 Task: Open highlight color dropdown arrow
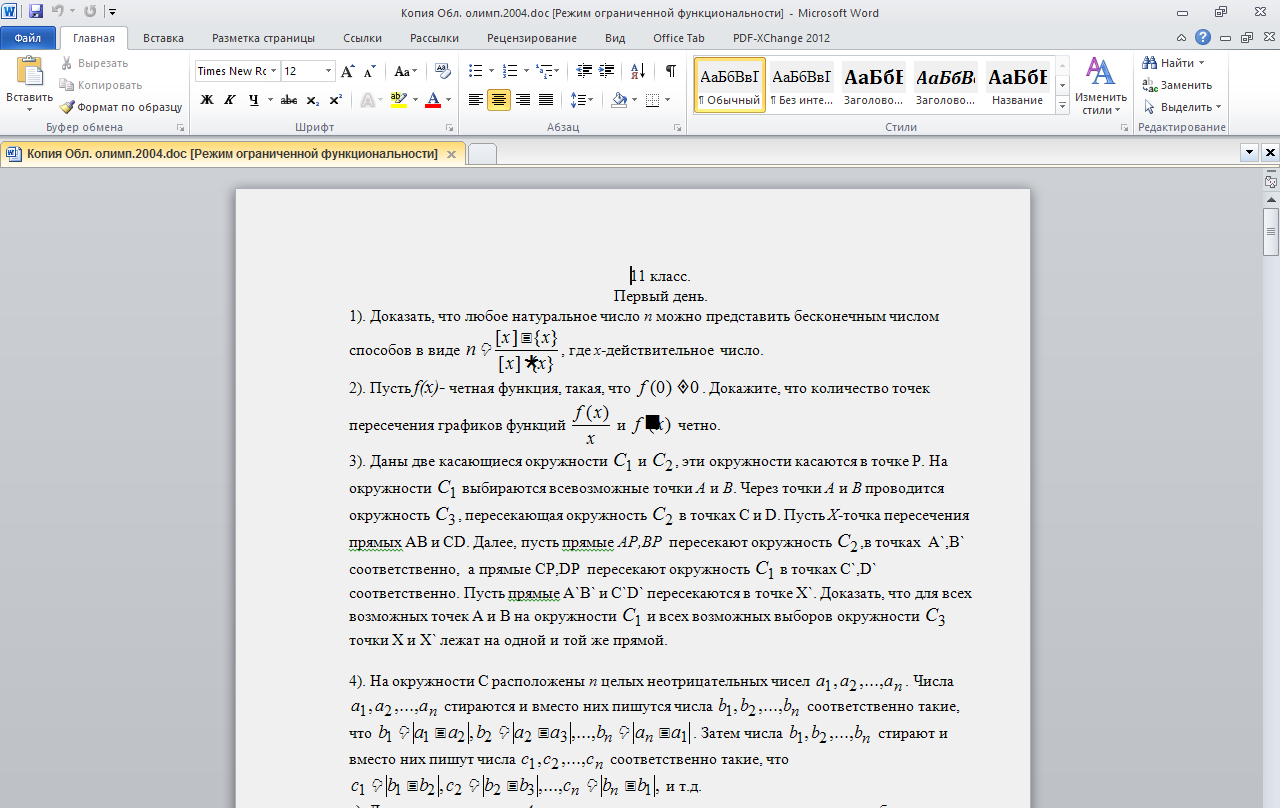tap(415, 100)
